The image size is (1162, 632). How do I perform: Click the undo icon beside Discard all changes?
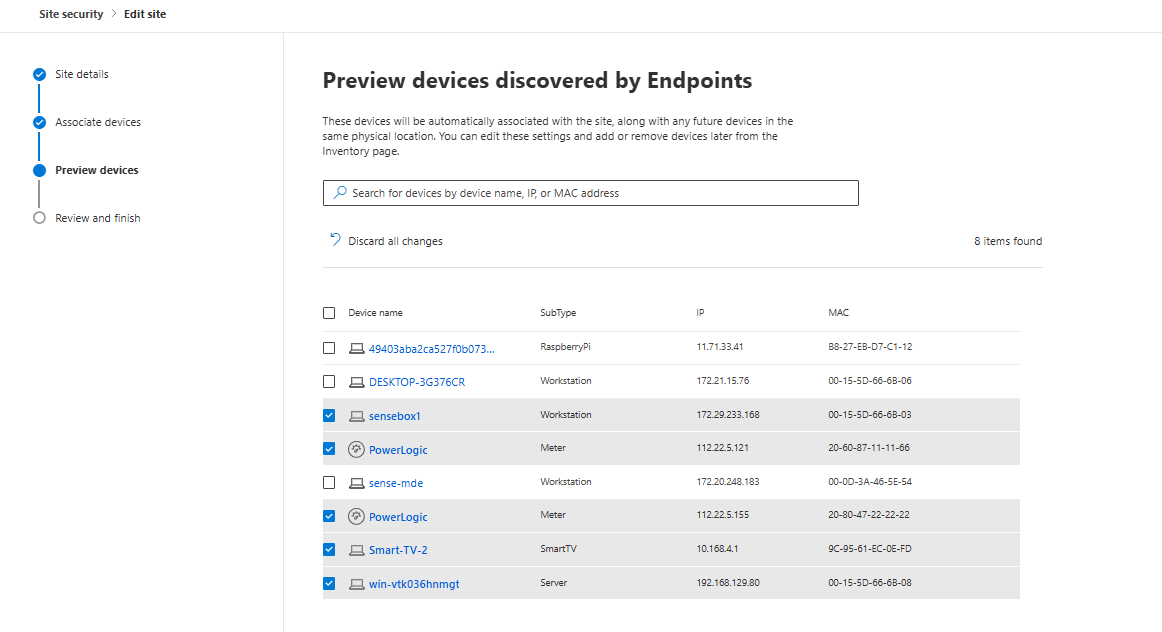click(336, 240)
